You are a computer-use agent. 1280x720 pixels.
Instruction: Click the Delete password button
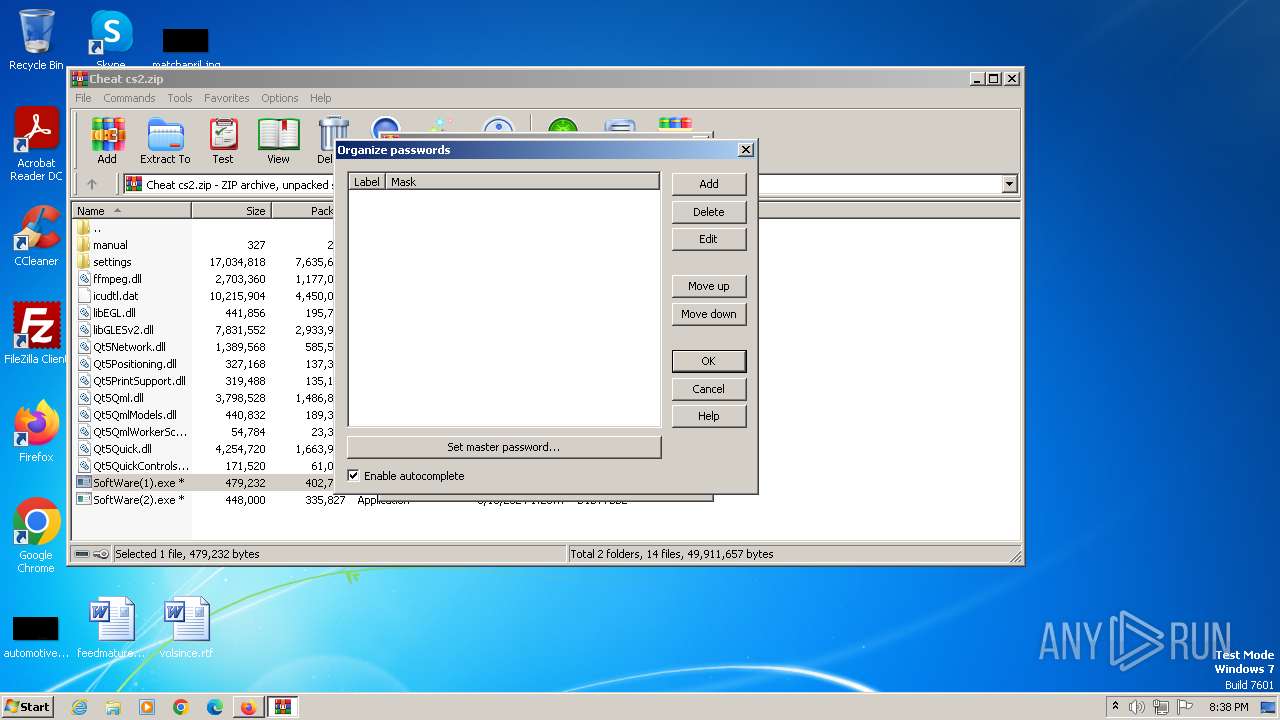pos(709,212)
